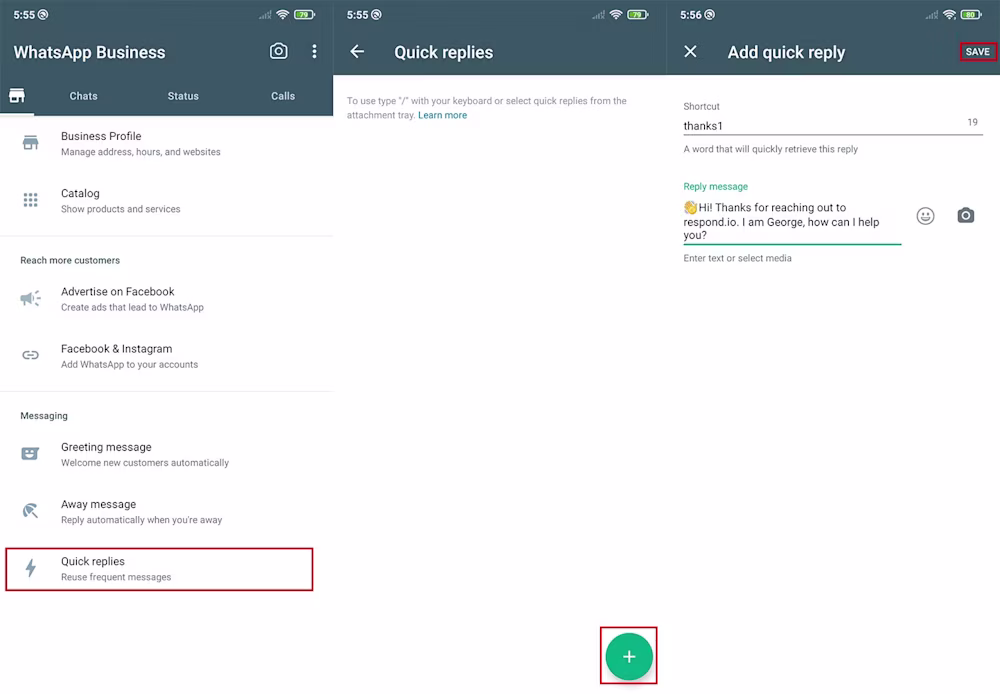Open Advertise on Facebook
Screen dimensions: 1000x694
tap(166, 299)
